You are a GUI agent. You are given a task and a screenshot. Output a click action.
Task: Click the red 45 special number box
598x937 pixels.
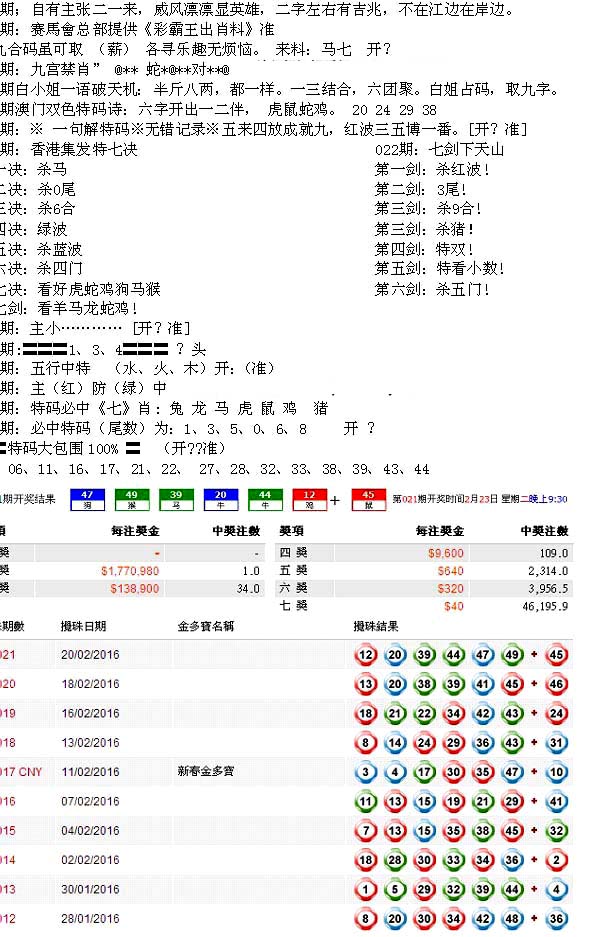369,500
